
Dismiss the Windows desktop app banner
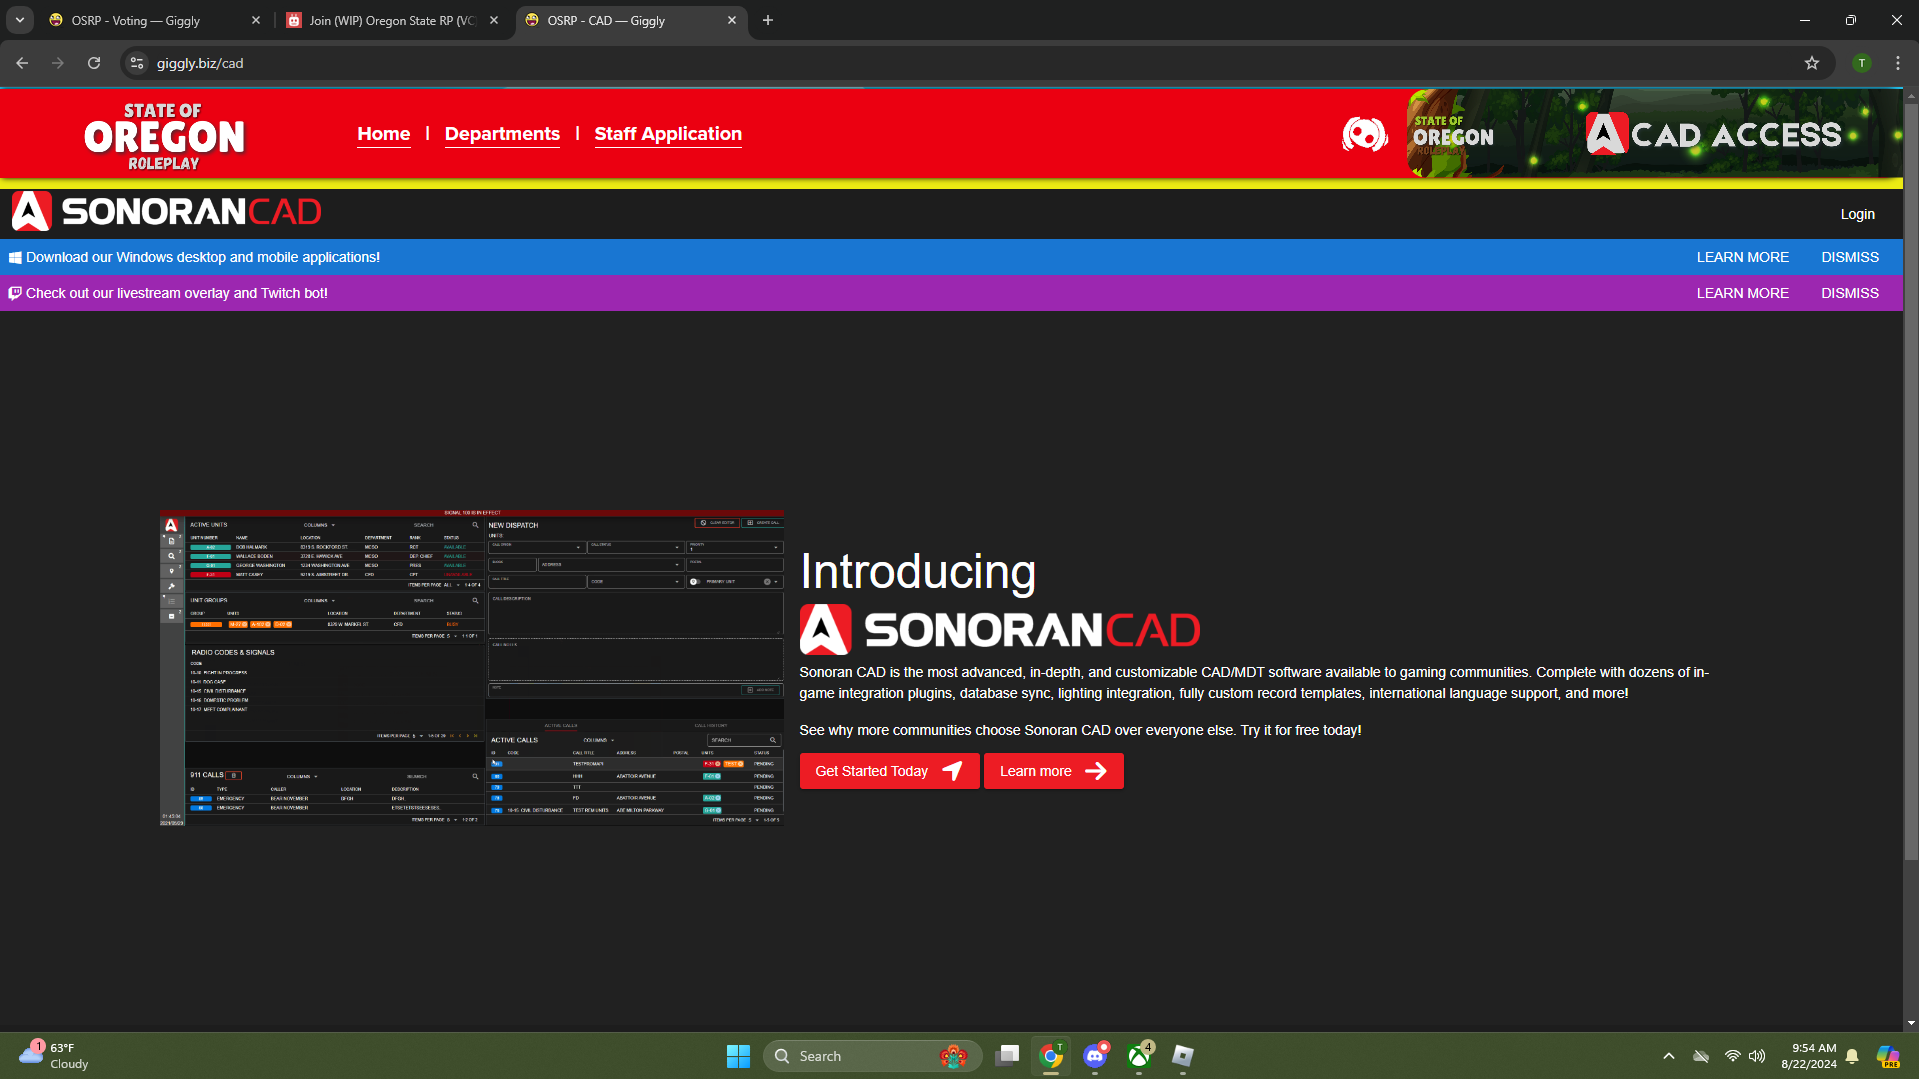click(x=1849, y=257)
